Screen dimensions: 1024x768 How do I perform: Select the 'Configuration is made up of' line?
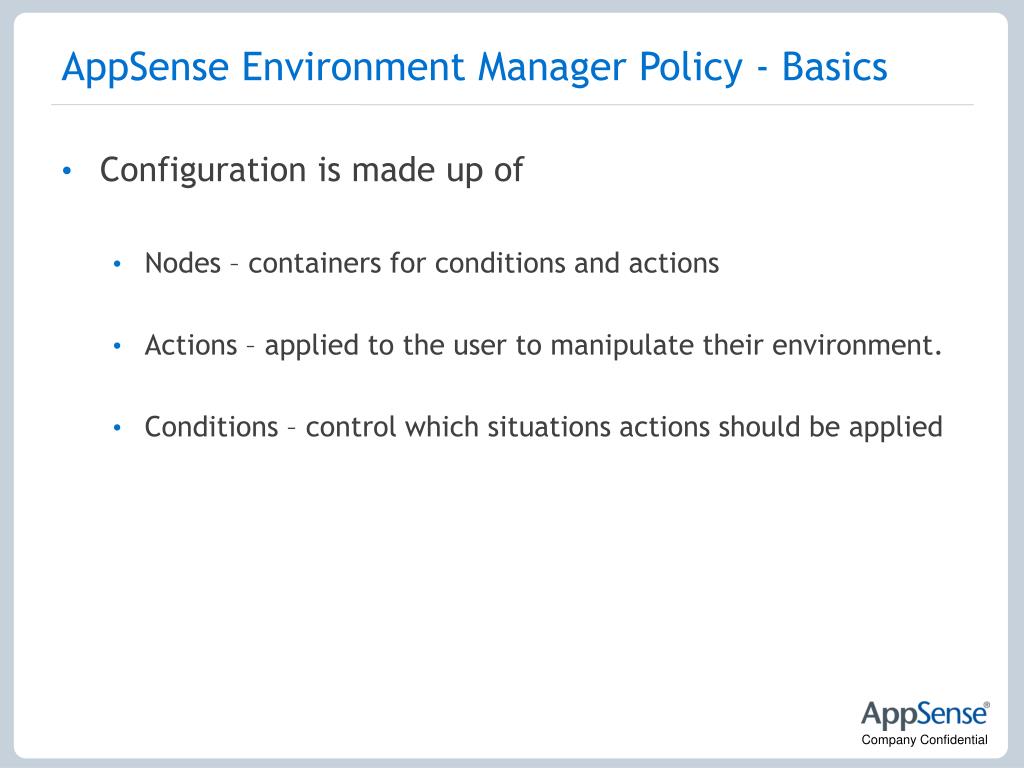pos(312,170)
